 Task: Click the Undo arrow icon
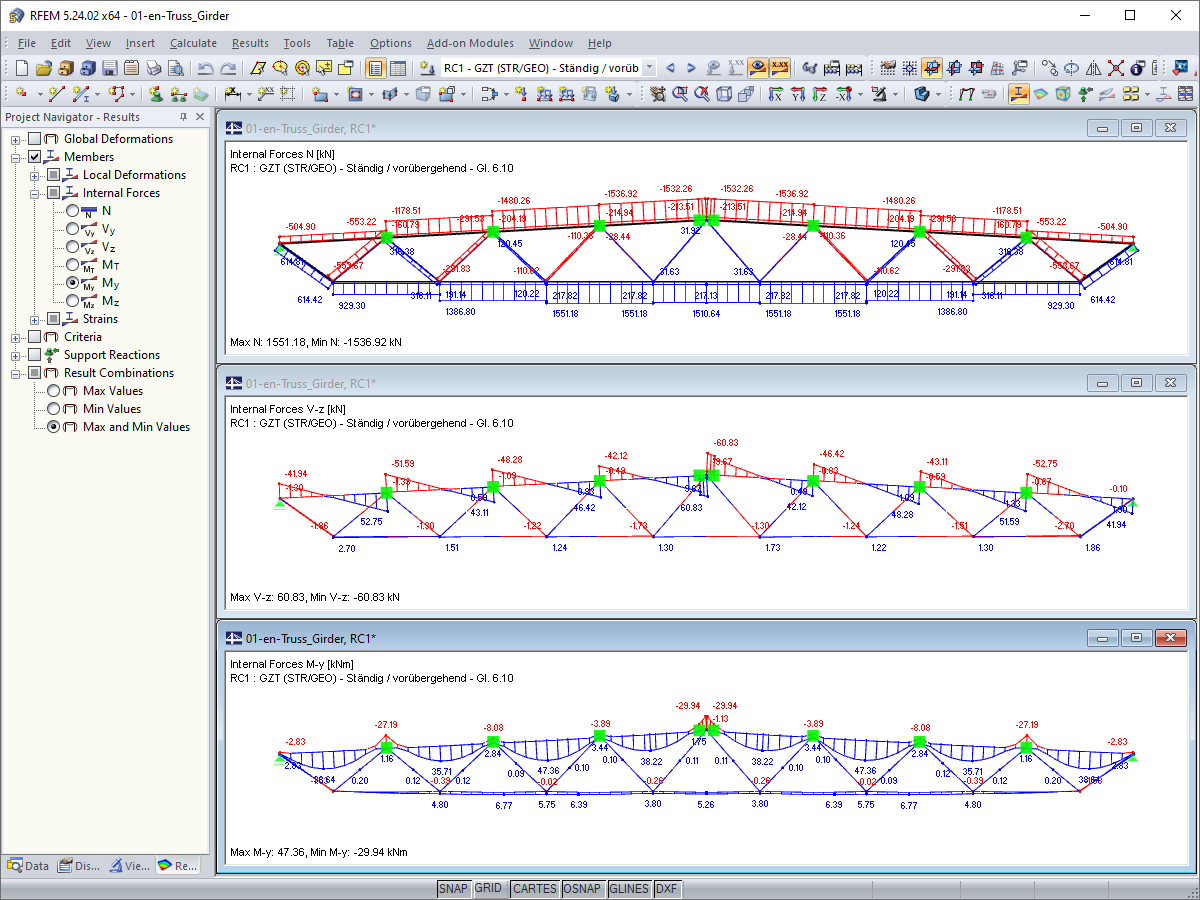(206, 68)
